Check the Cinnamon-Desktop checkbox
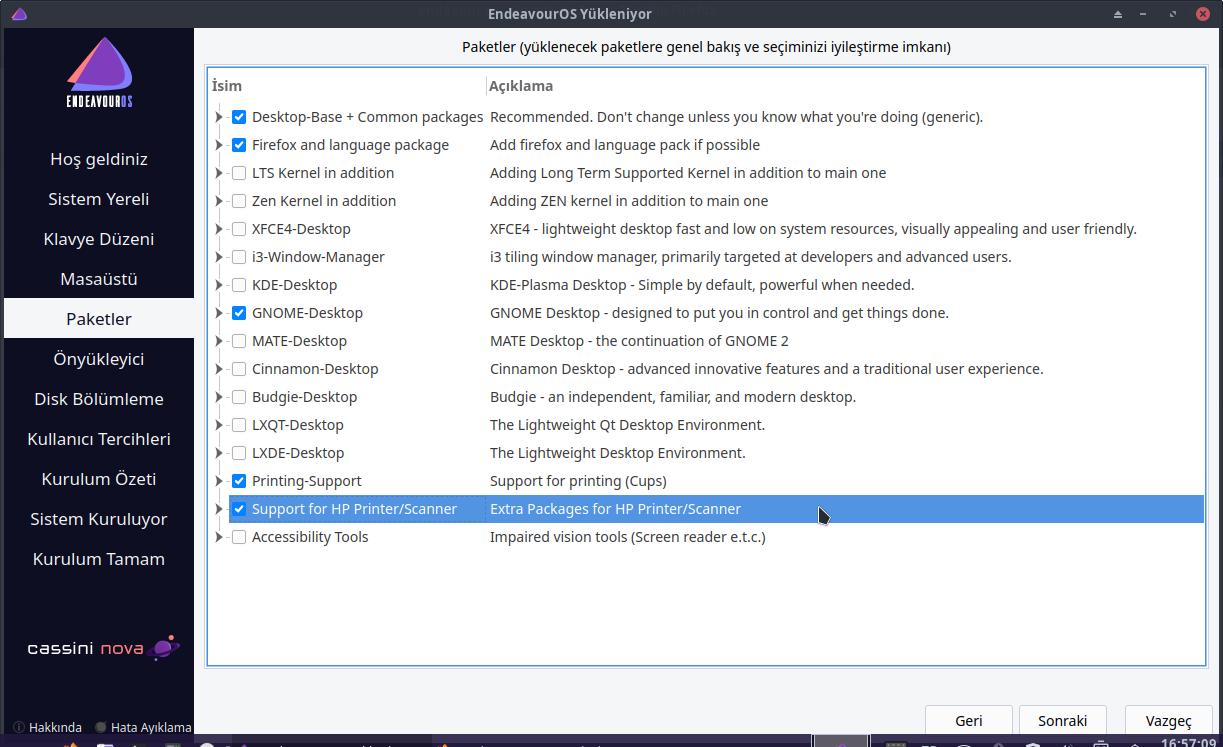The height and width of the screenshot is (747, 1223). pos(239,369)
